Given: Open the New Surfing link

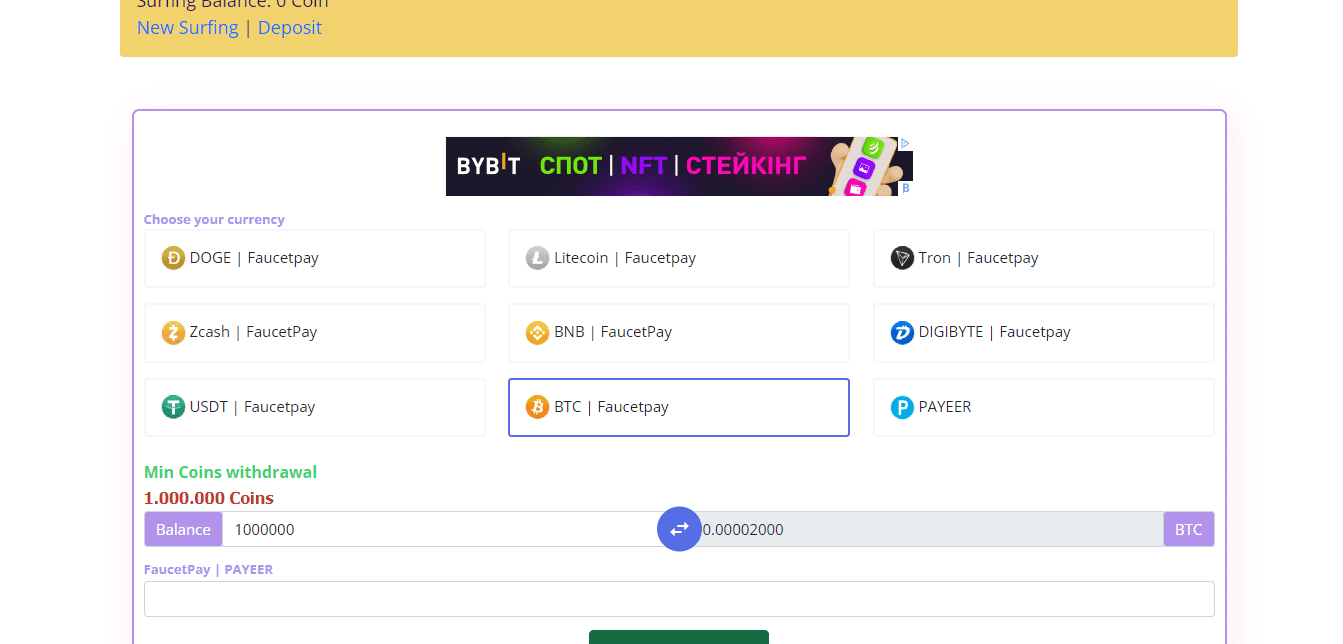Looking at the screenshot, I should tap(187, 27).
